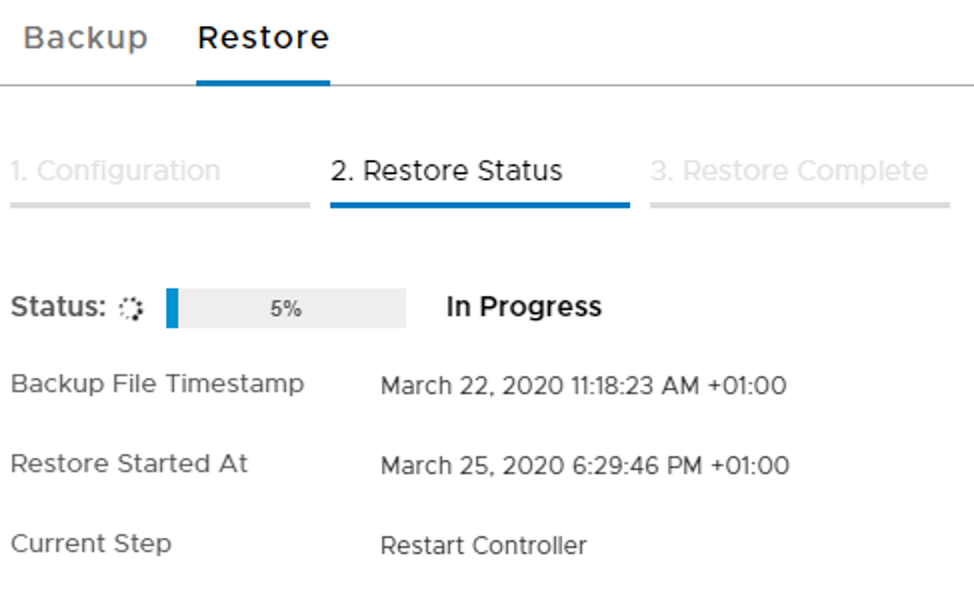Viewport: 974px width, 596px height.
Task: Click the gray underline beneath Configuration step
Action: pyautogui.click(x=160, y=205)
